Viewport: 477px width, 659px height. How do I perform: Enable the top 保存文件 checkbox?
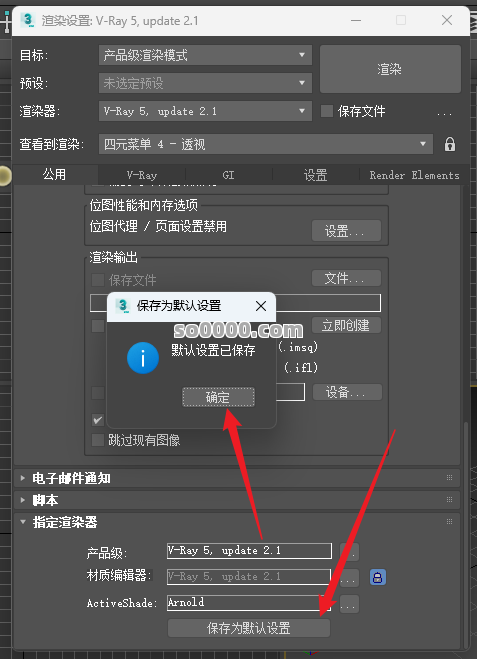(x=327, y=111)
